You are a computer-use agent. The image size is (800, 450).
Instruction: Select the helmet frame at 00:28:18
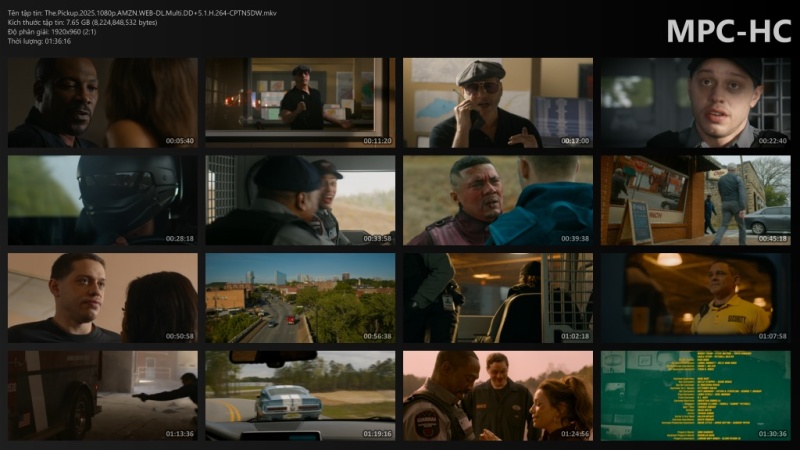[x=103, y=201]
